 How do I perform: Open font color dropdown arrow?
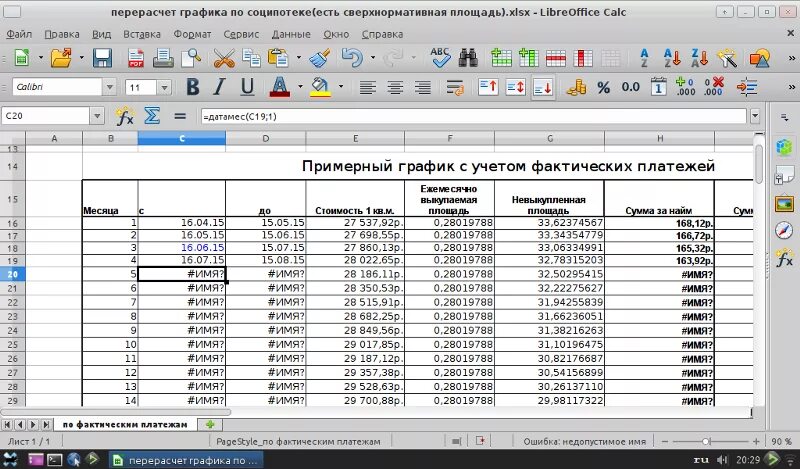point(300,87)
